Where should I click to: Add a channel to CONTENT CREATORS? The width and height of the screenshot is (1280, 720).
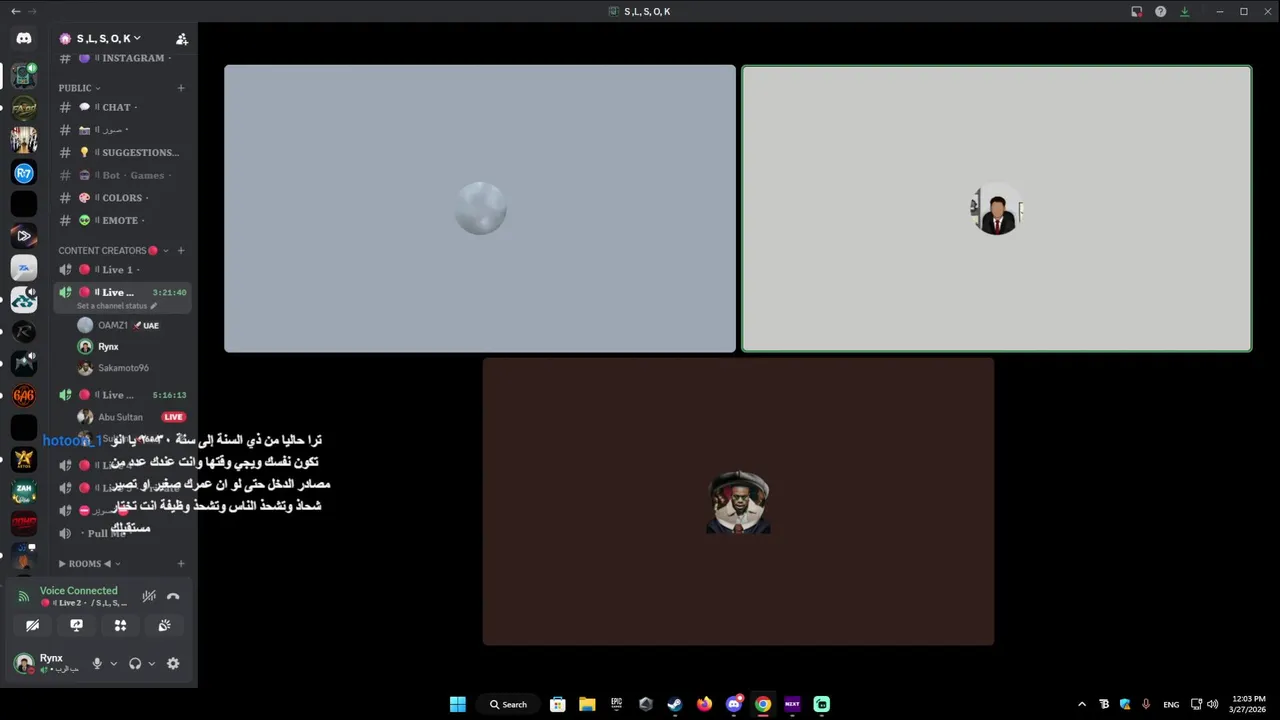click(x=181, y=250)
